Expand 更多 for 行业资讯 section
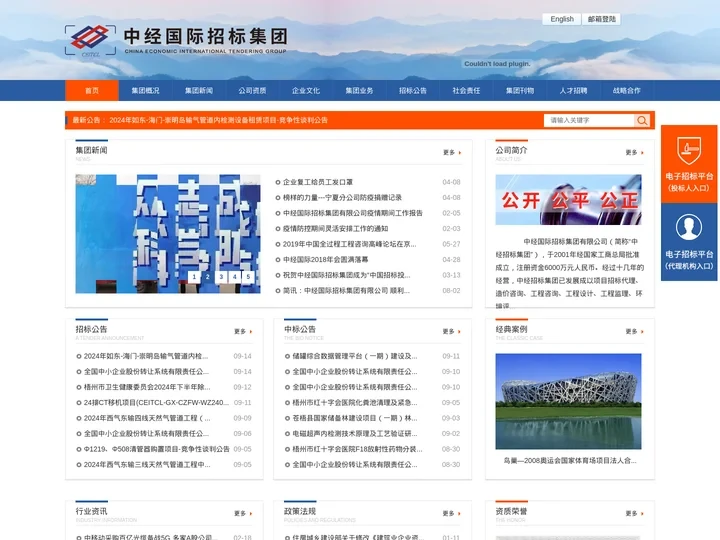 click(x=243, y=513)
